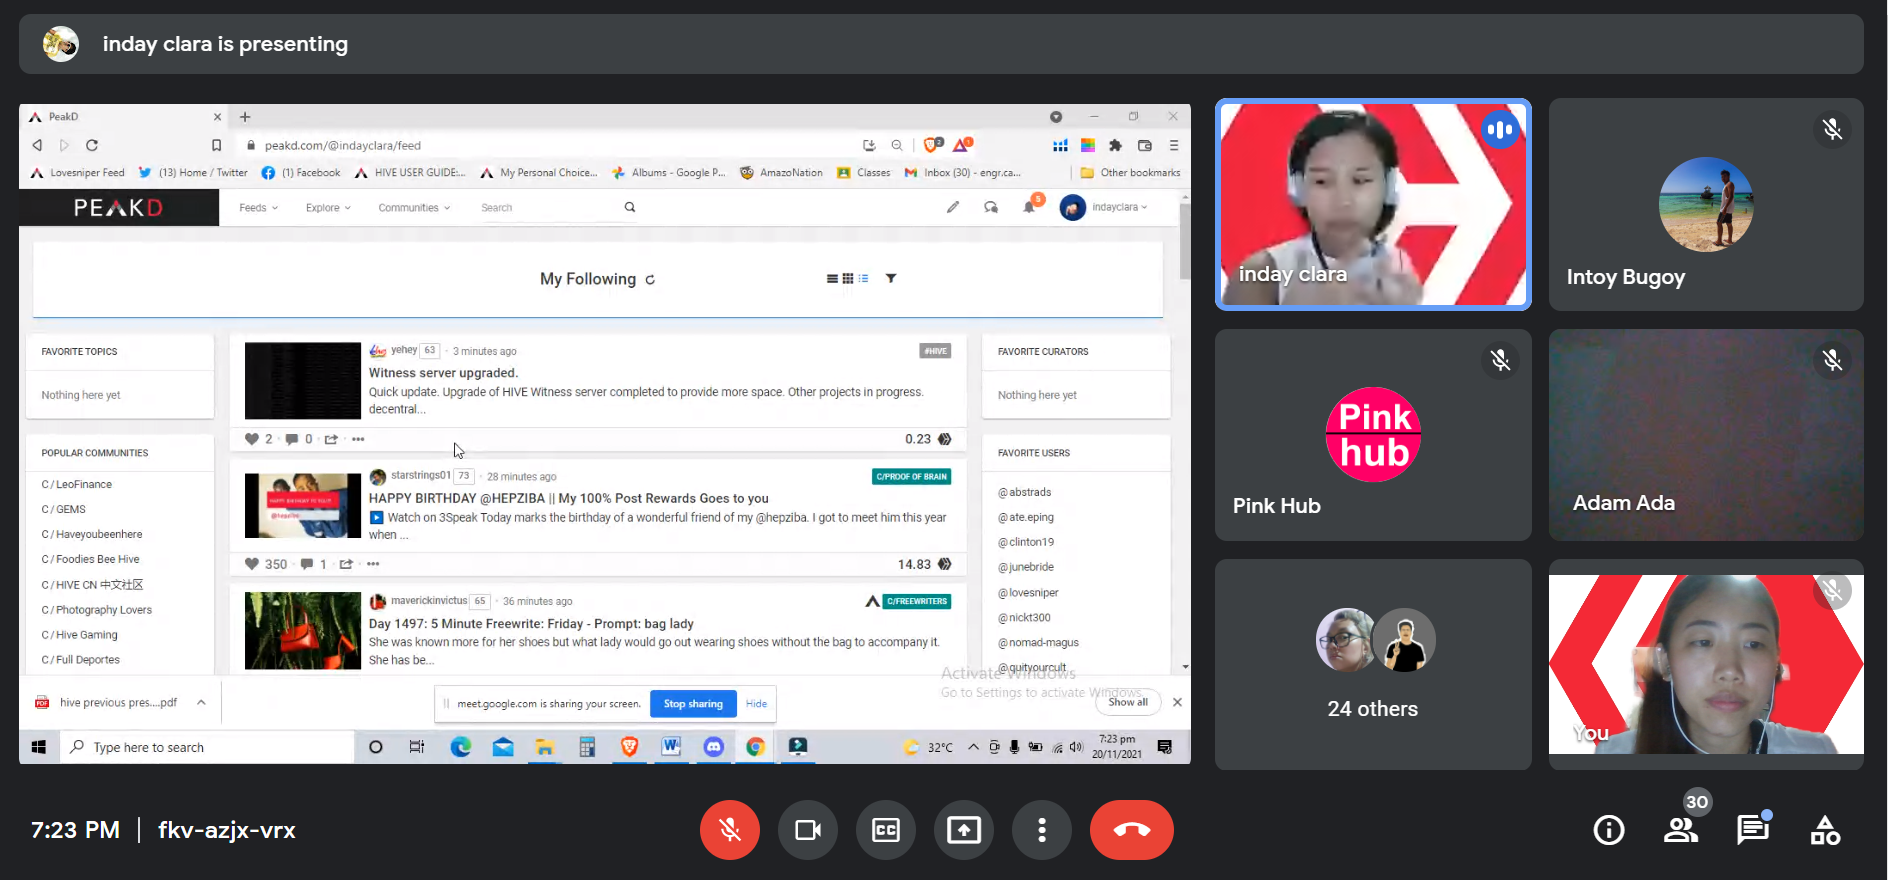Image resolution: width=1888 pixels, height=880 pixels.
Task: Click the Brave shields icon
Action: tap(932, 145)
